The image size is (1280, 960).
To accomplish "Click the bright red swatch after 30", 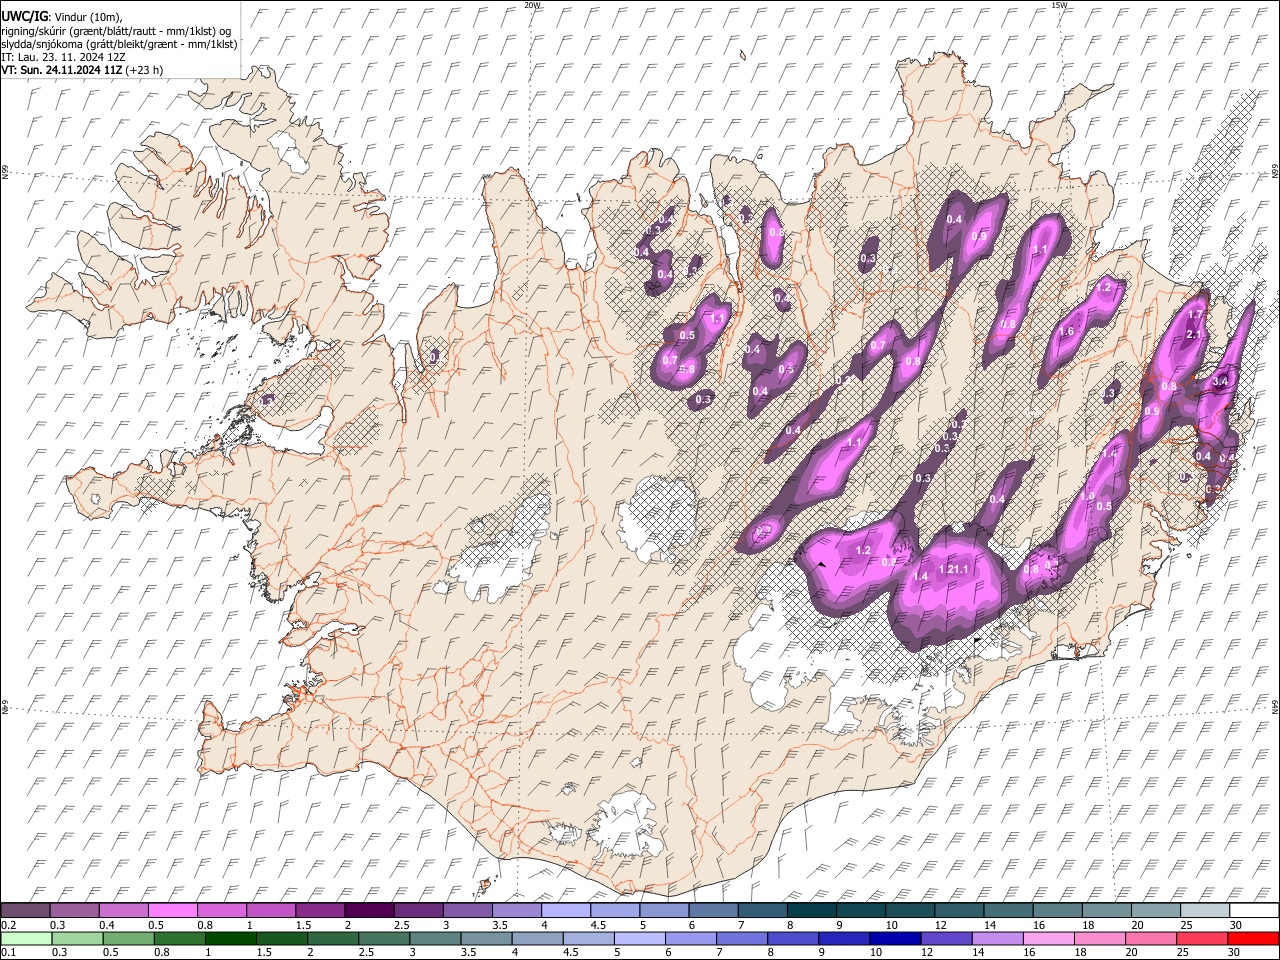I will (x=1253, y=938).
